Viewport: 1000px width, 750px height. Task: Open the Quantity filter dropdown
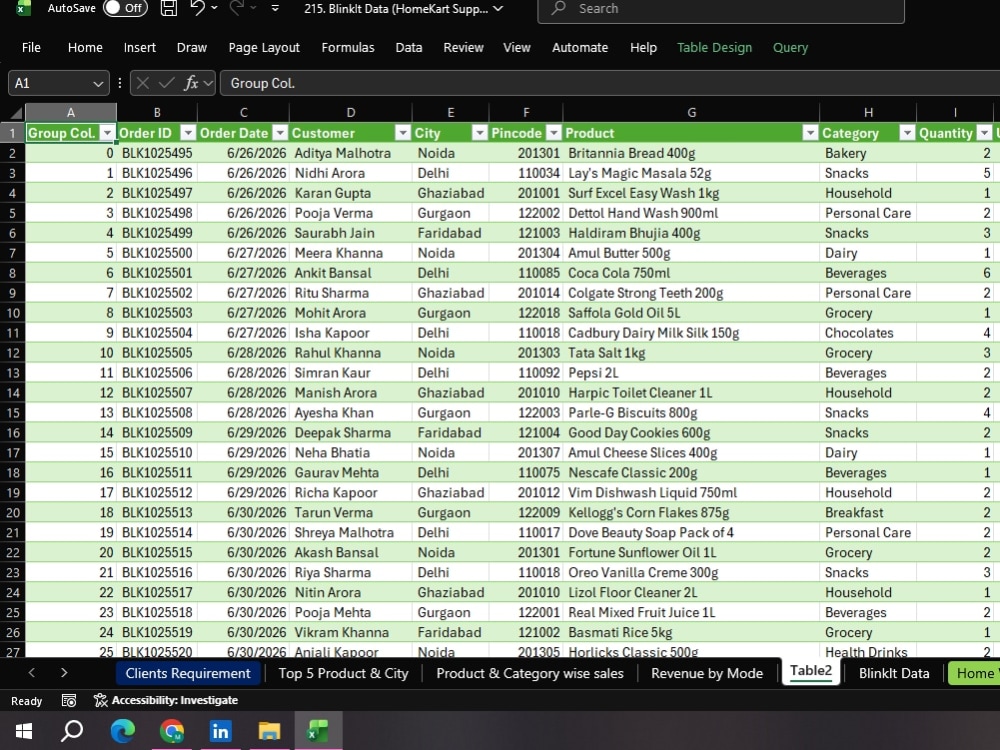(985, 133)
